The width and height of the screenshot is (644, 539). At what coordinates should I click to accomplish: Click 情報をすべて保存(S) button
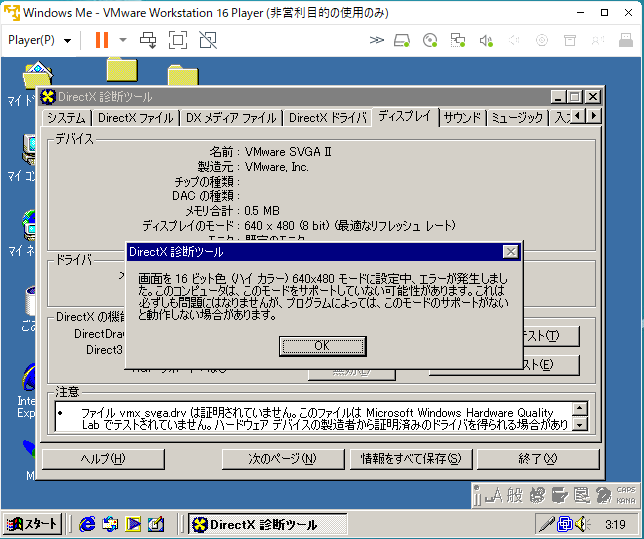point(411,458)
